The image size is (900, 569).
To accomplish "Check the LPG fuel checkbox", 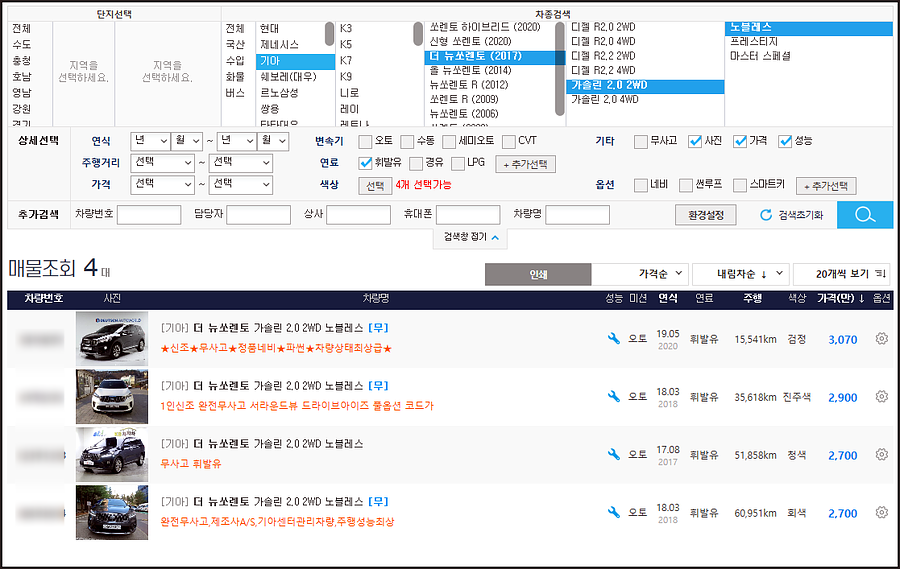I will [457, 163].
